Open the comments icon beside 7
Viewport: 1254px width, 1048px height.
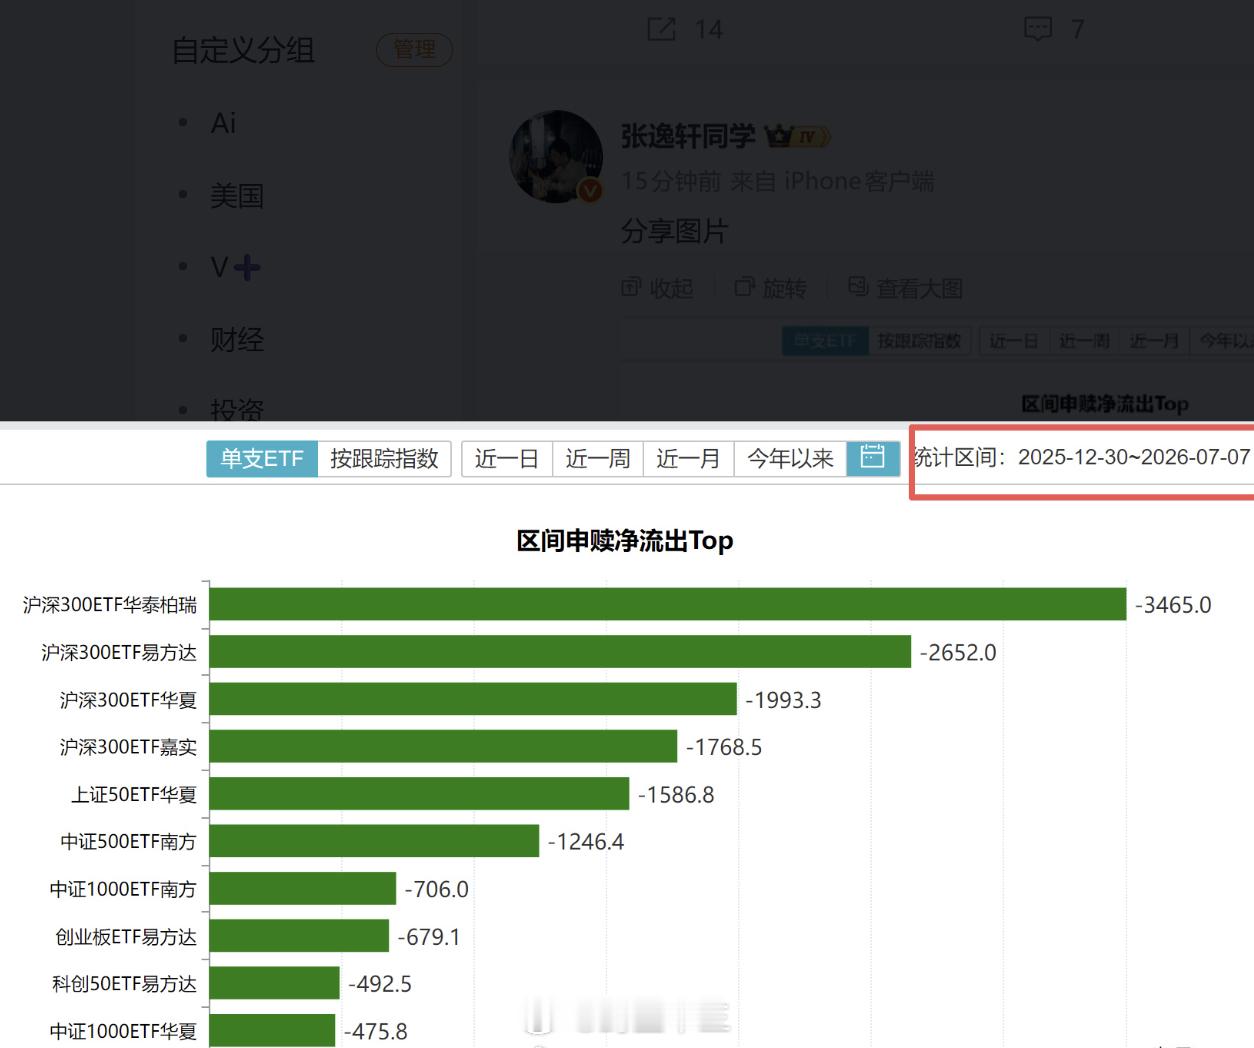click(x=1038, y=29)
